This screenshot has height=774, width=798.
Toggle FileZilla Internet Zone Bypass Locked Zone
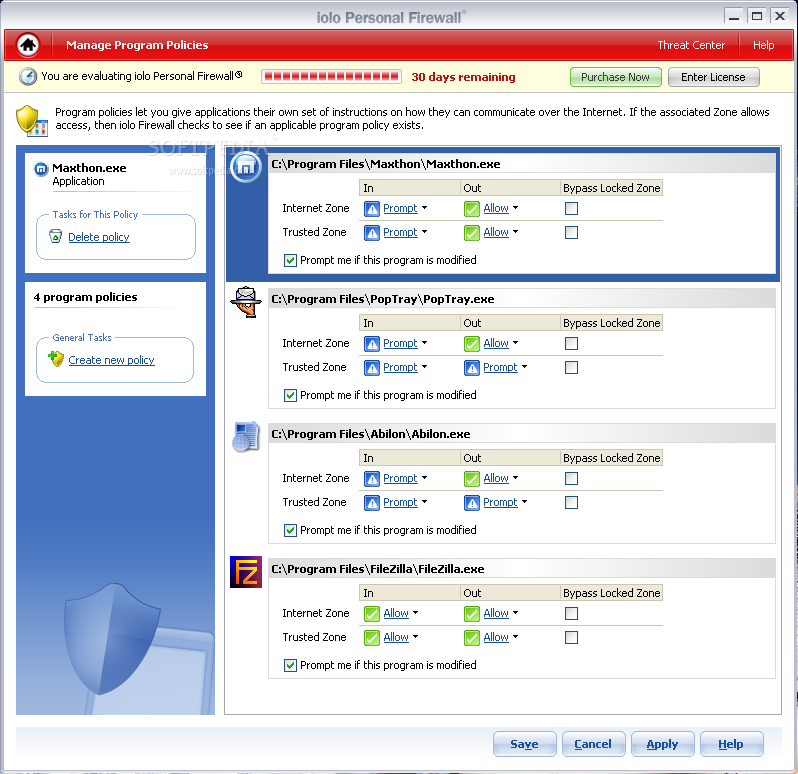point(572,614)
